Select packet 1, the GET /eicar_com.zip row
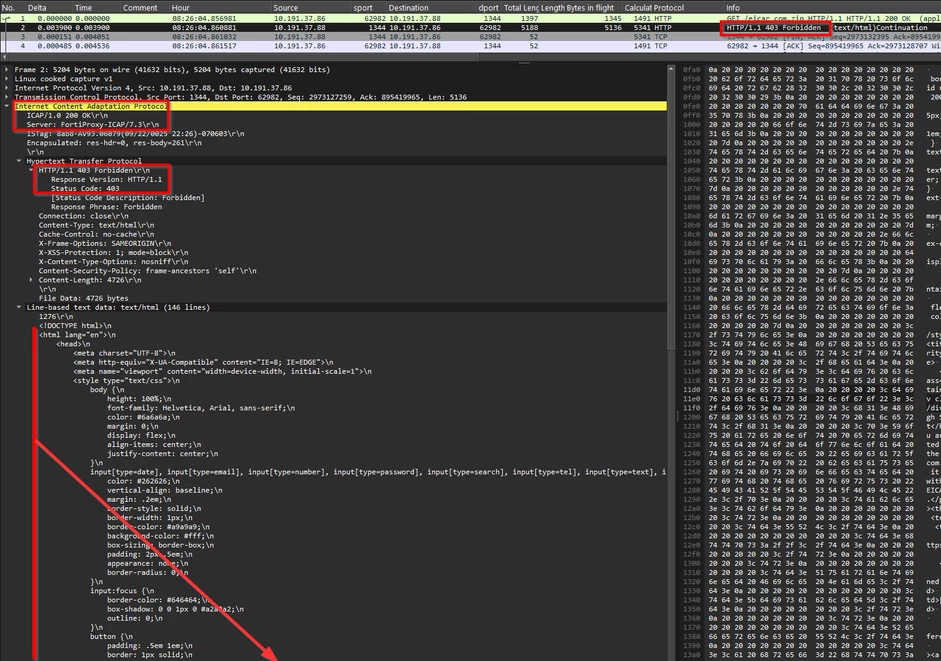 470,19
